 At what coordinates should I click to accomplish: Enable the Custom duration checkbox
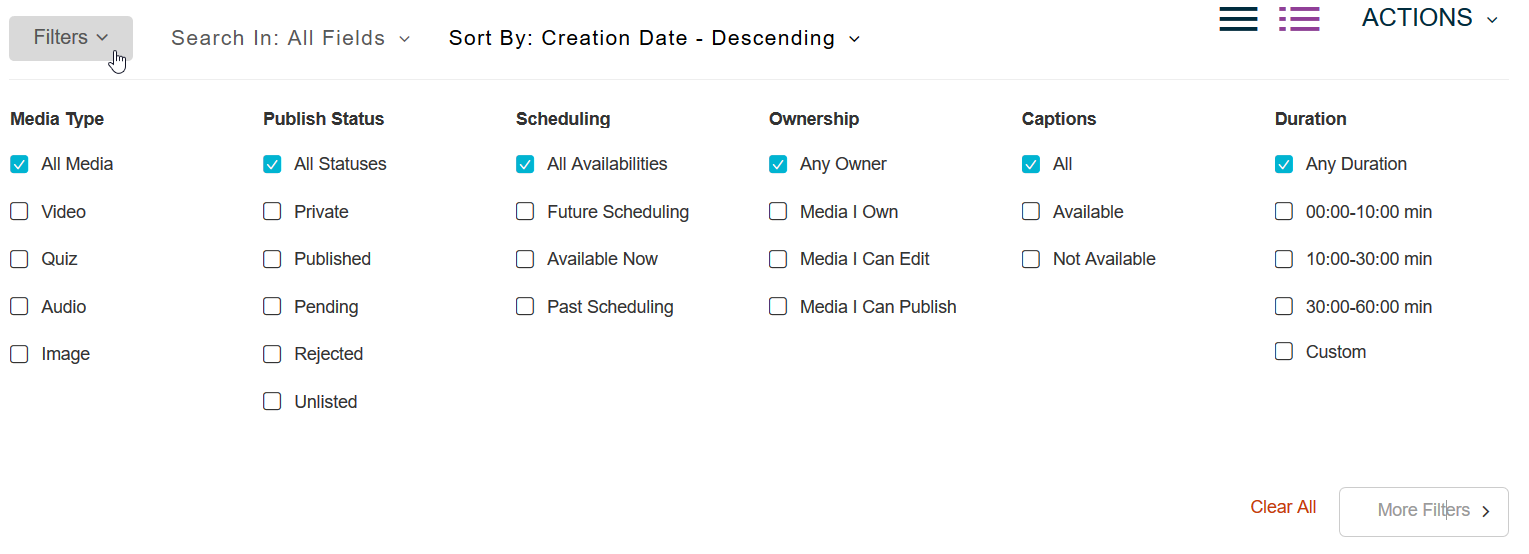click(x=1284, y=351)
